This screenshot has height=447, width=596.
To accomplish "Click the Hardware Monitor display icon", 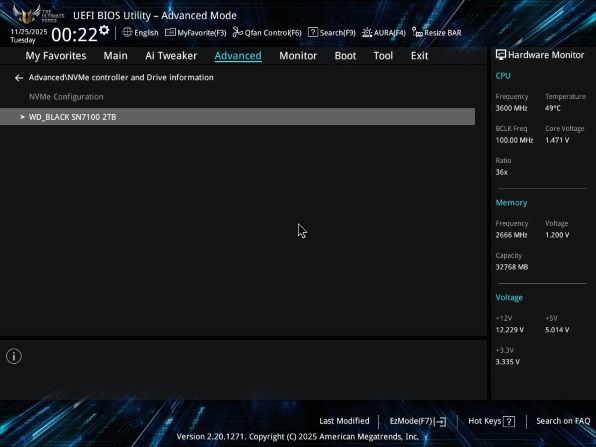I will pos(501,55).
